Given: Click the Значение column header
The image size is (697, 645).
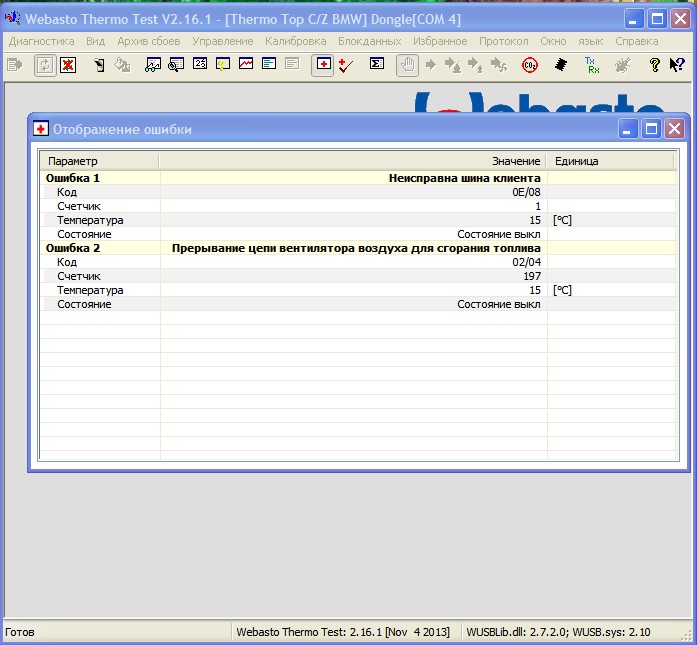Looking at the screenshot, I should click(x=353, y=161).
